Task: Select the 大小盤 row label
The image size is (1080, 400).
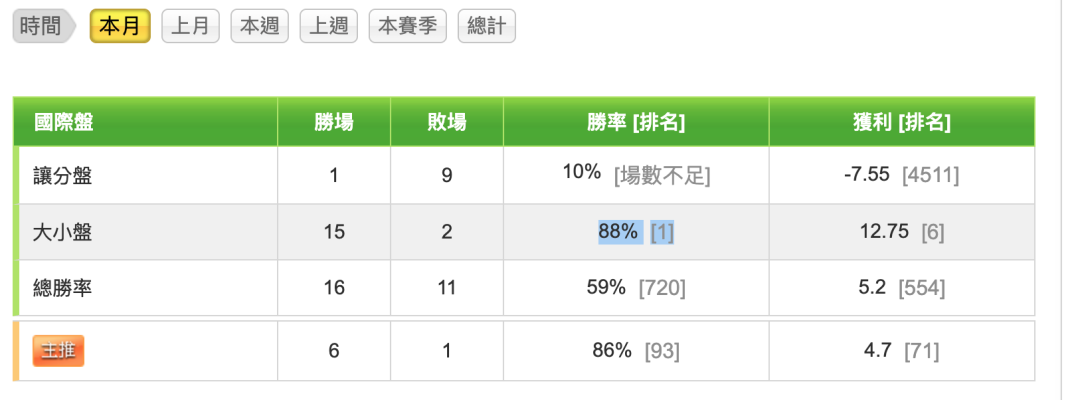Action: coord(63,233)
